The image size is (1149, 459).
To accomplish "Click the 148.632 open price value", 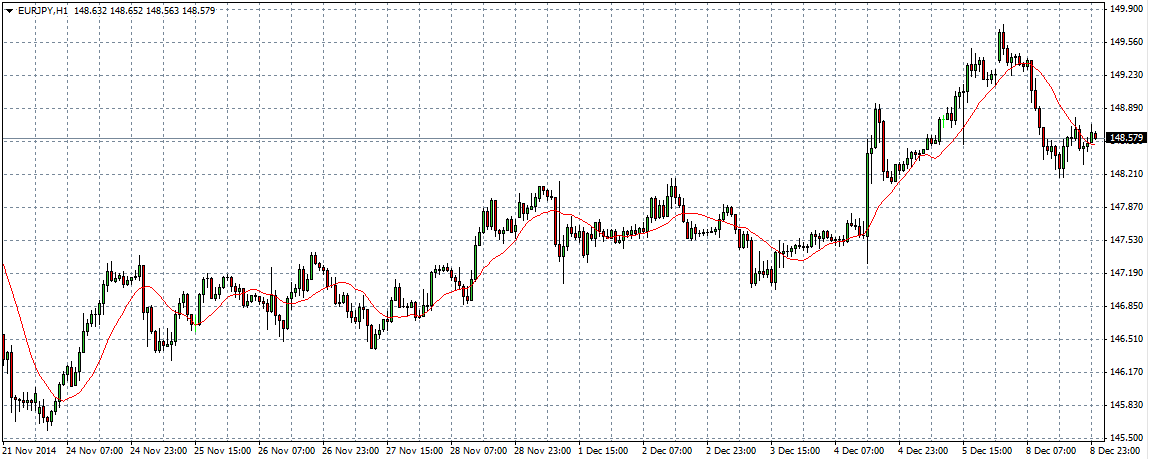I will 90,12.
